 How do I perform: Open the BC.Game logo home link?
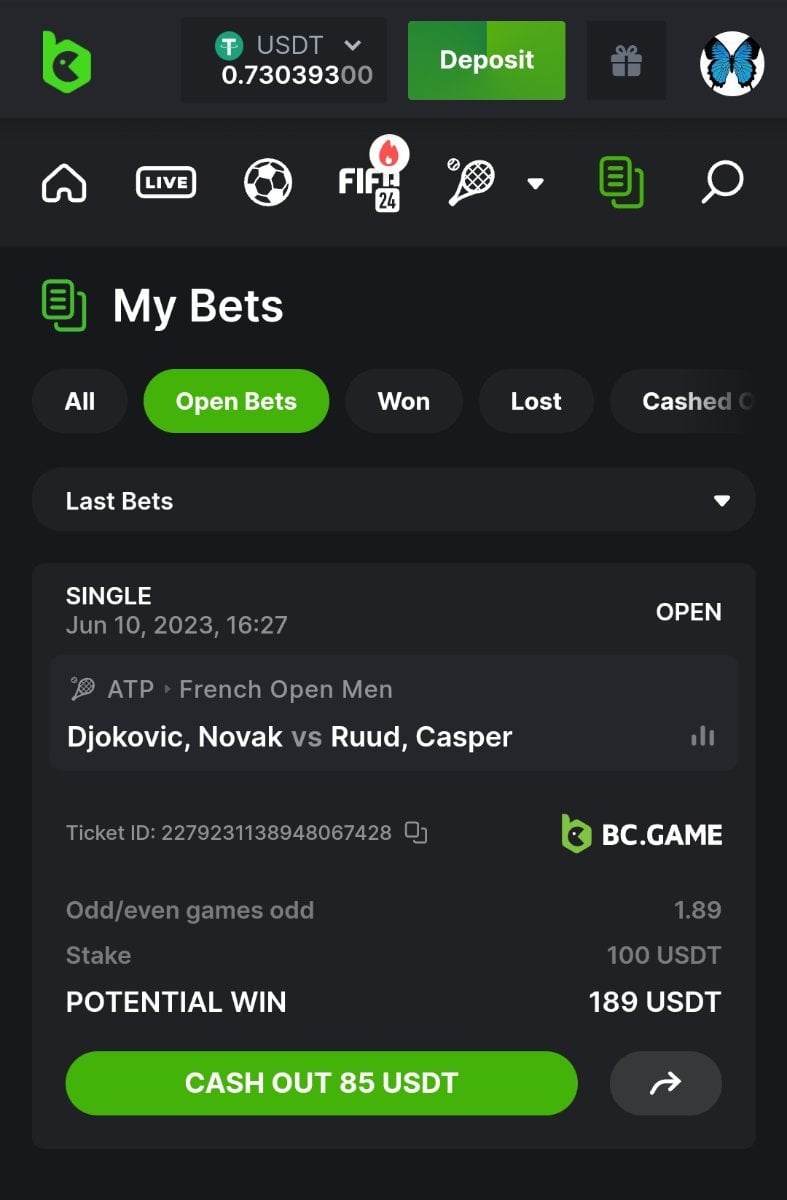[x=66, y=62]
